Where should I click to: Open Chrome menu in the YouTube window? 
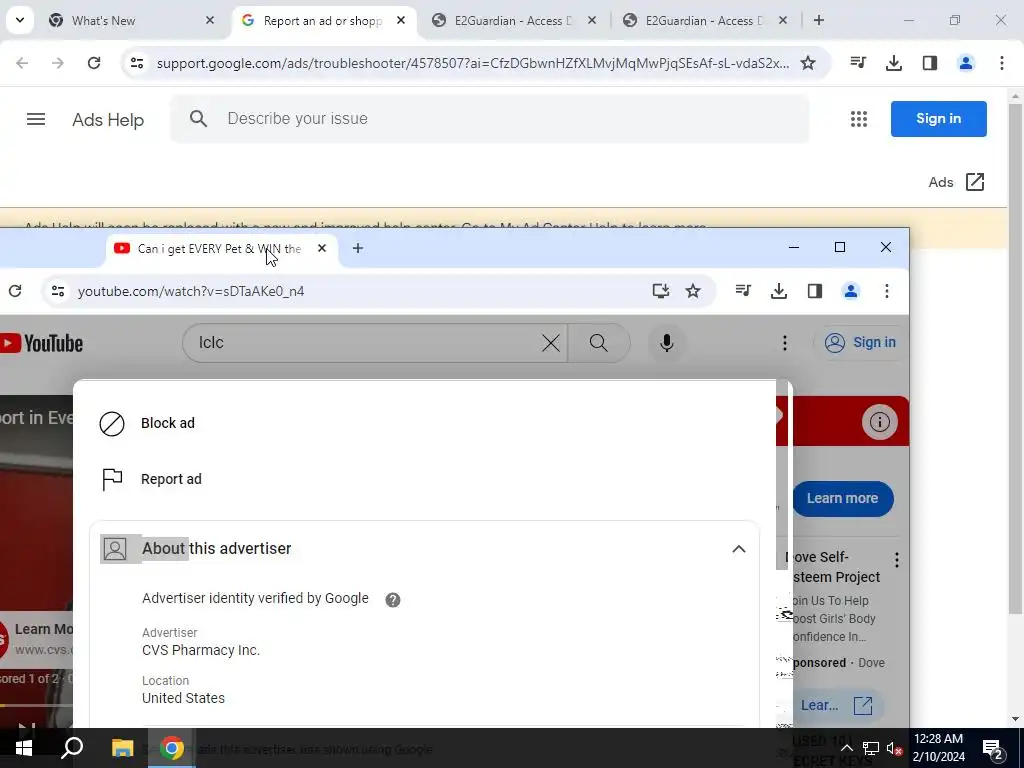tap(886, 291)
